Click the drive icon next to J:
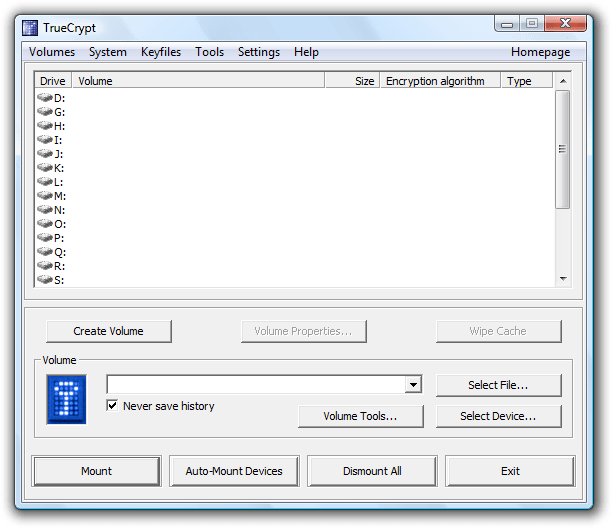 click(45, 154)
